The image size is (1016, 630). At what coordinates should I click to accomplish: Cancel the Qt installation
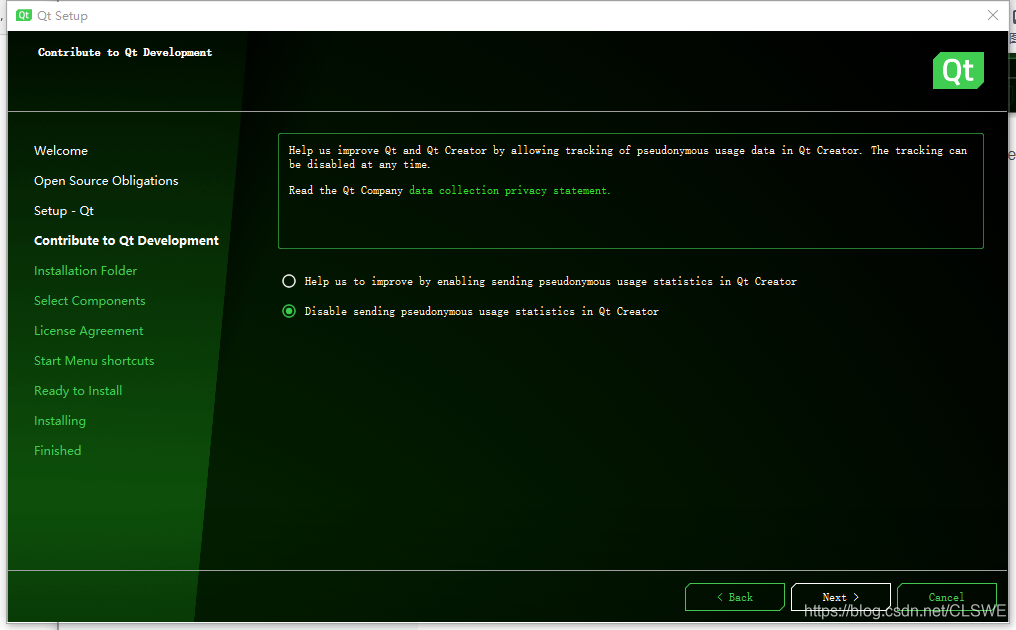point(947,597)
